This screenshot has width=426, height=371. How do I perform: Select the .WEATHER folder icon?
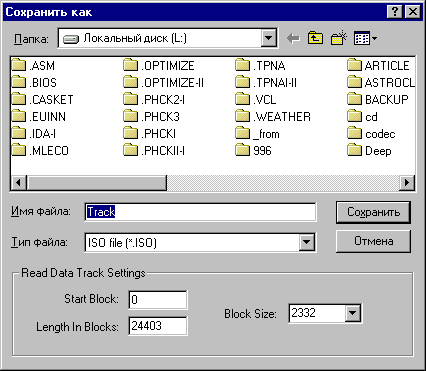(x=242, y=116)
